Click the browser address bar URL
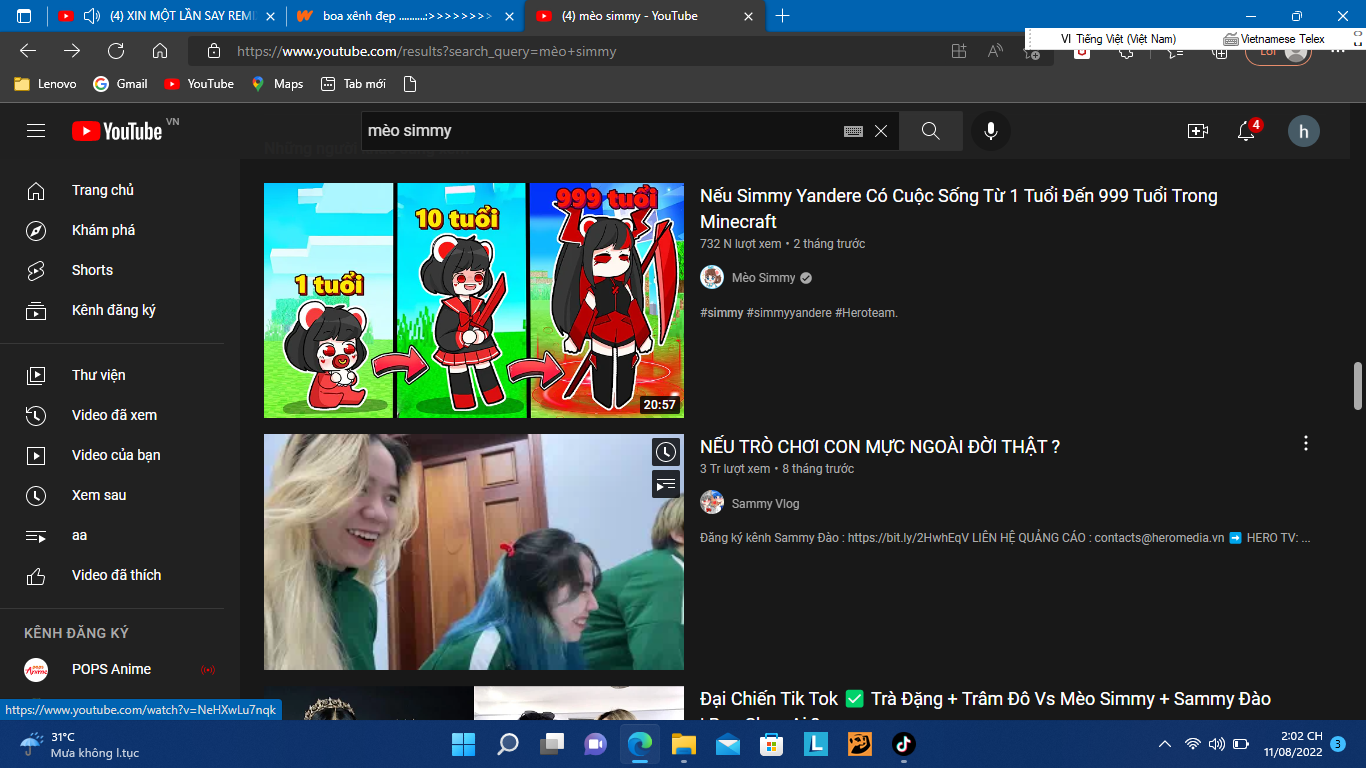This screenshot has width=1366, height=768. [x=427, y=51]
